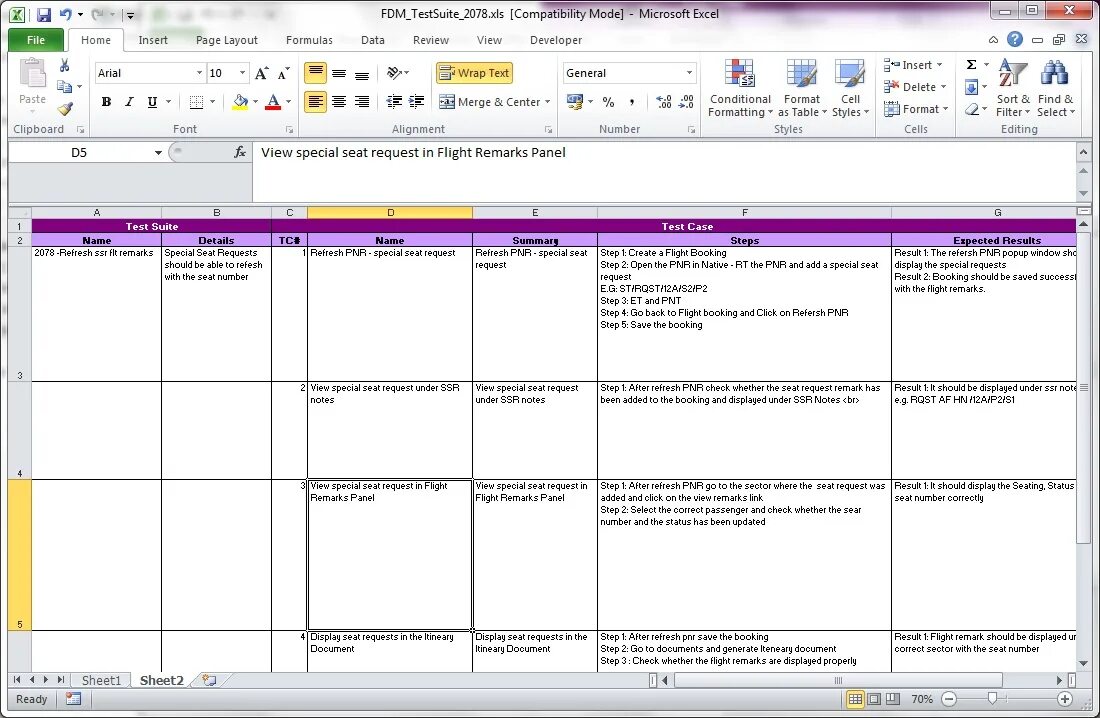Open Conditional Formatting menu

740,88
